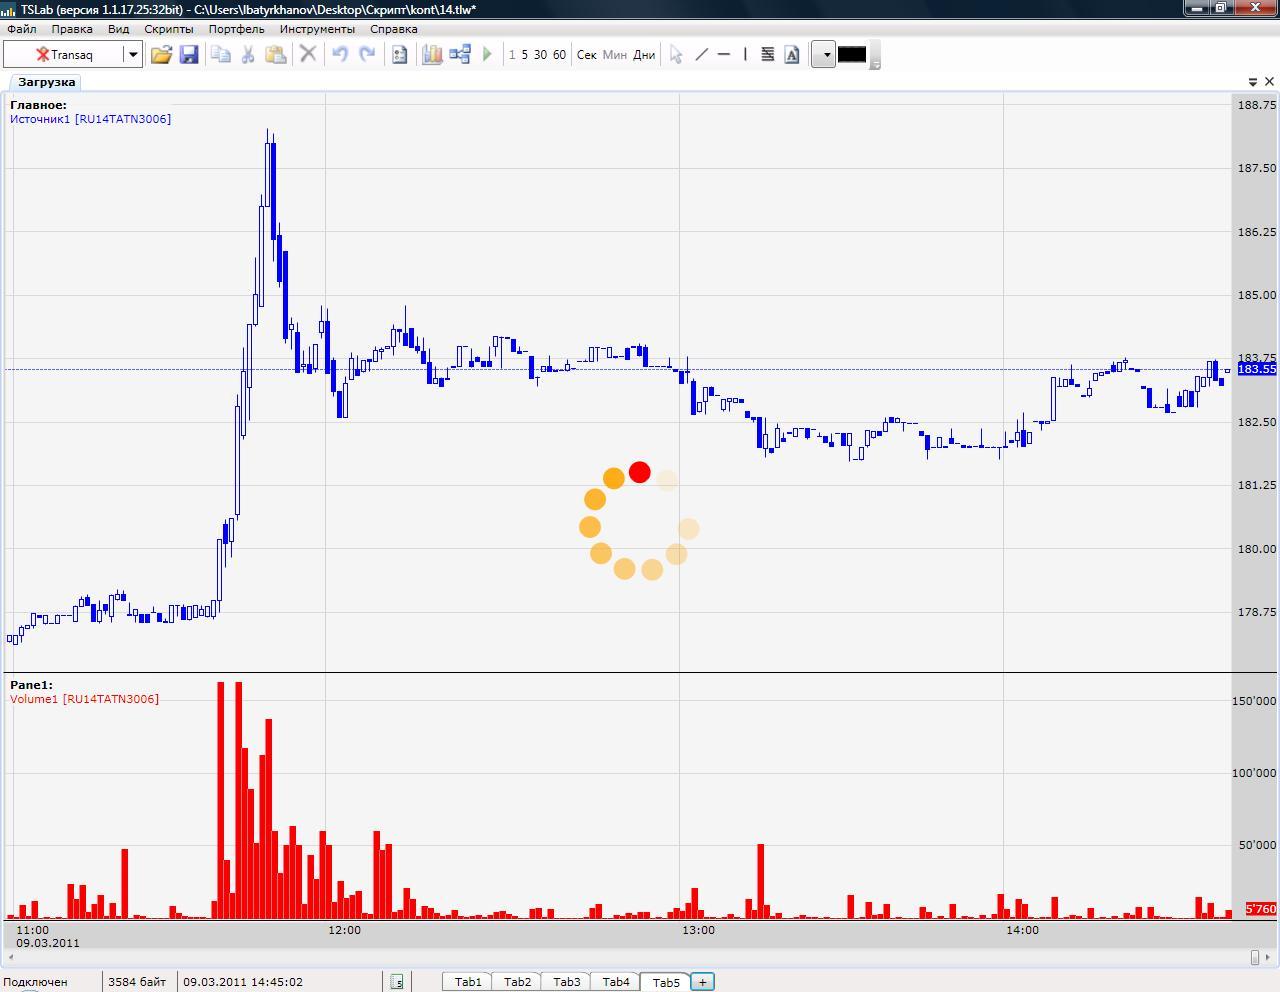Image resolution: width=1280 pixels, height=992 pixels.
Task: Click the 12:00 time axis label
Action: click(344, 930)
